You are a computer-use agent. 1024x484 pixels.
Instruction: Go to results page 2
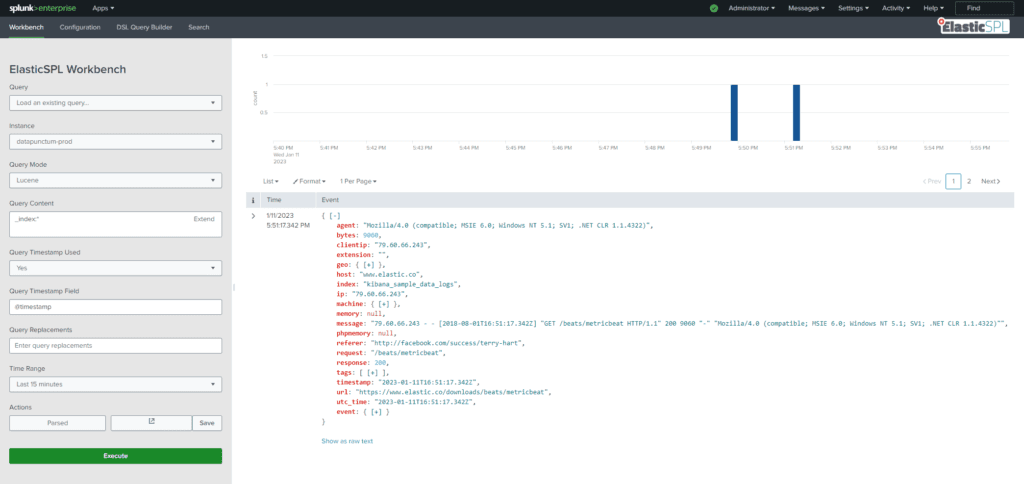coord(969,181)
